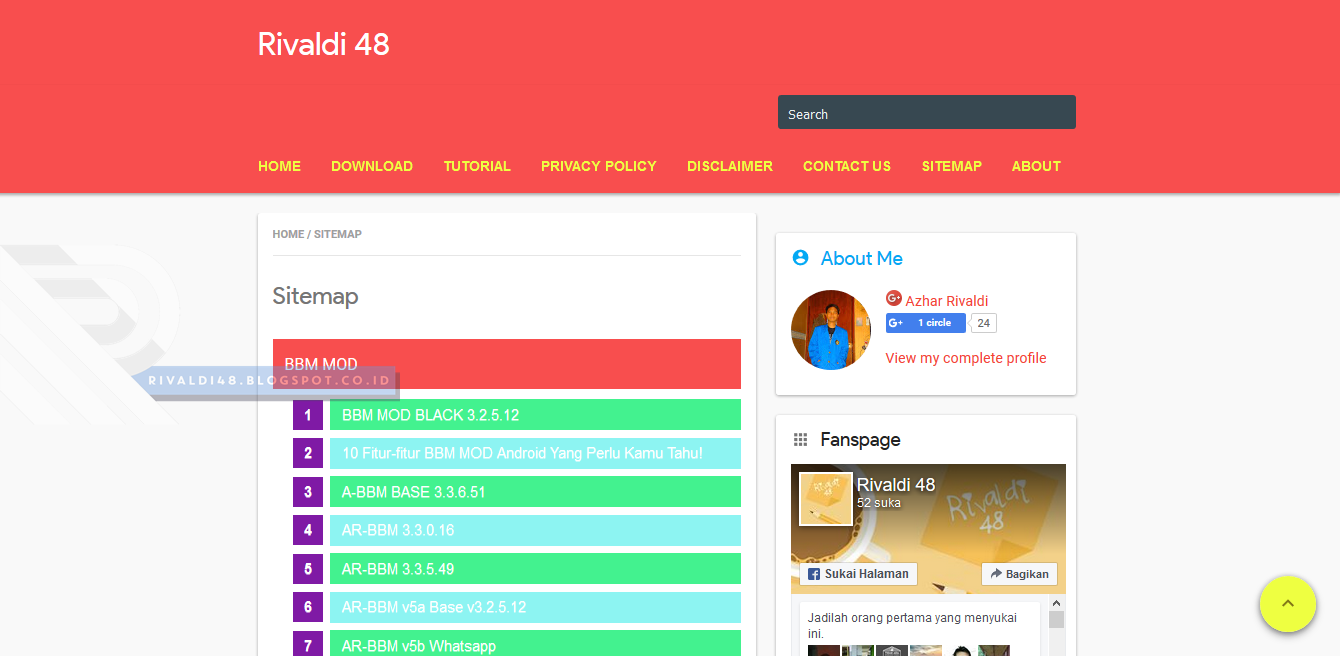Open the BBM MOD BLACK 3.2.5.12 link
This screenshot has width=1340, height=656.
432,414
